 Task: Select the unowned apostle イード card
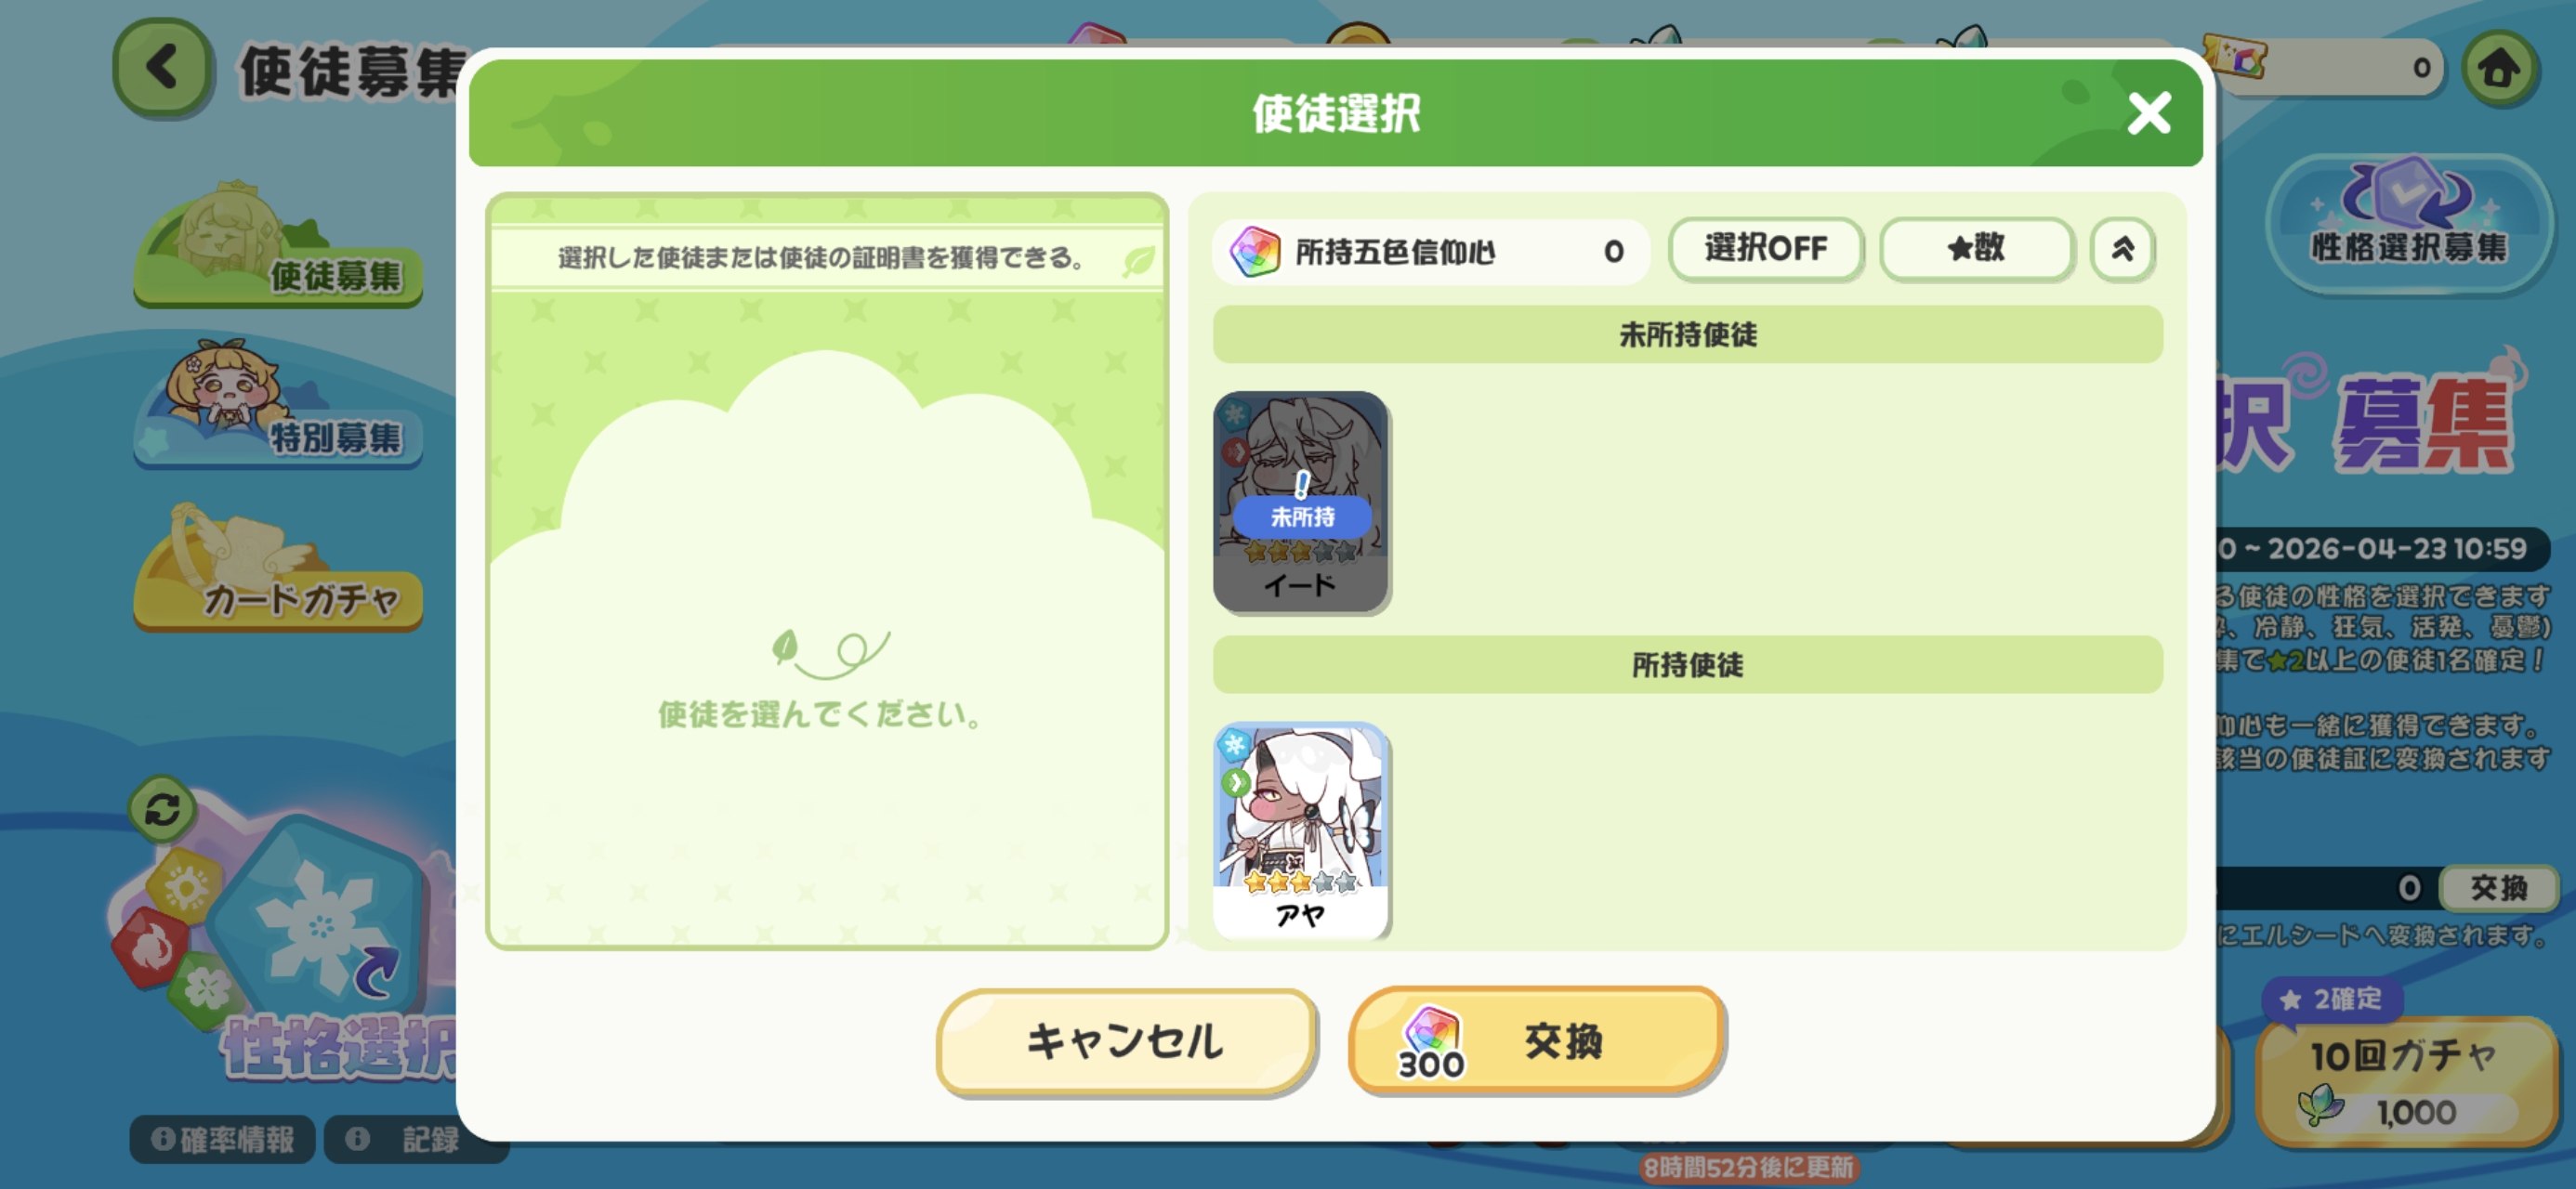click(x=1300, y=501)
